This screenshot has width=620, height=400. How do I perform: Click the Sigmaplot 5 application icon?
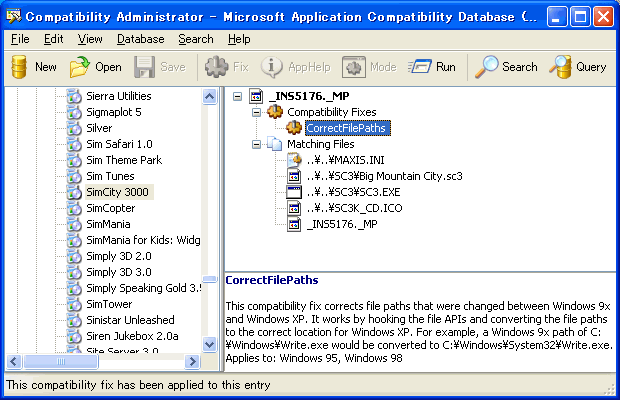(x=74, y=112)
